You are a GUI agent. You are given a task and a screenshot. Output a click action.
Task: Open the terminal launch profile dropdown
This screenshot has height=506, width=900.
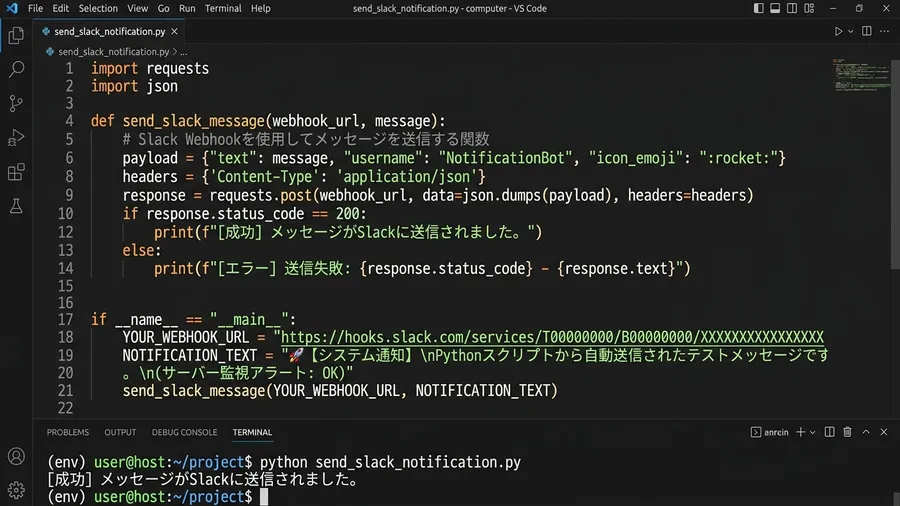point(813,433)
